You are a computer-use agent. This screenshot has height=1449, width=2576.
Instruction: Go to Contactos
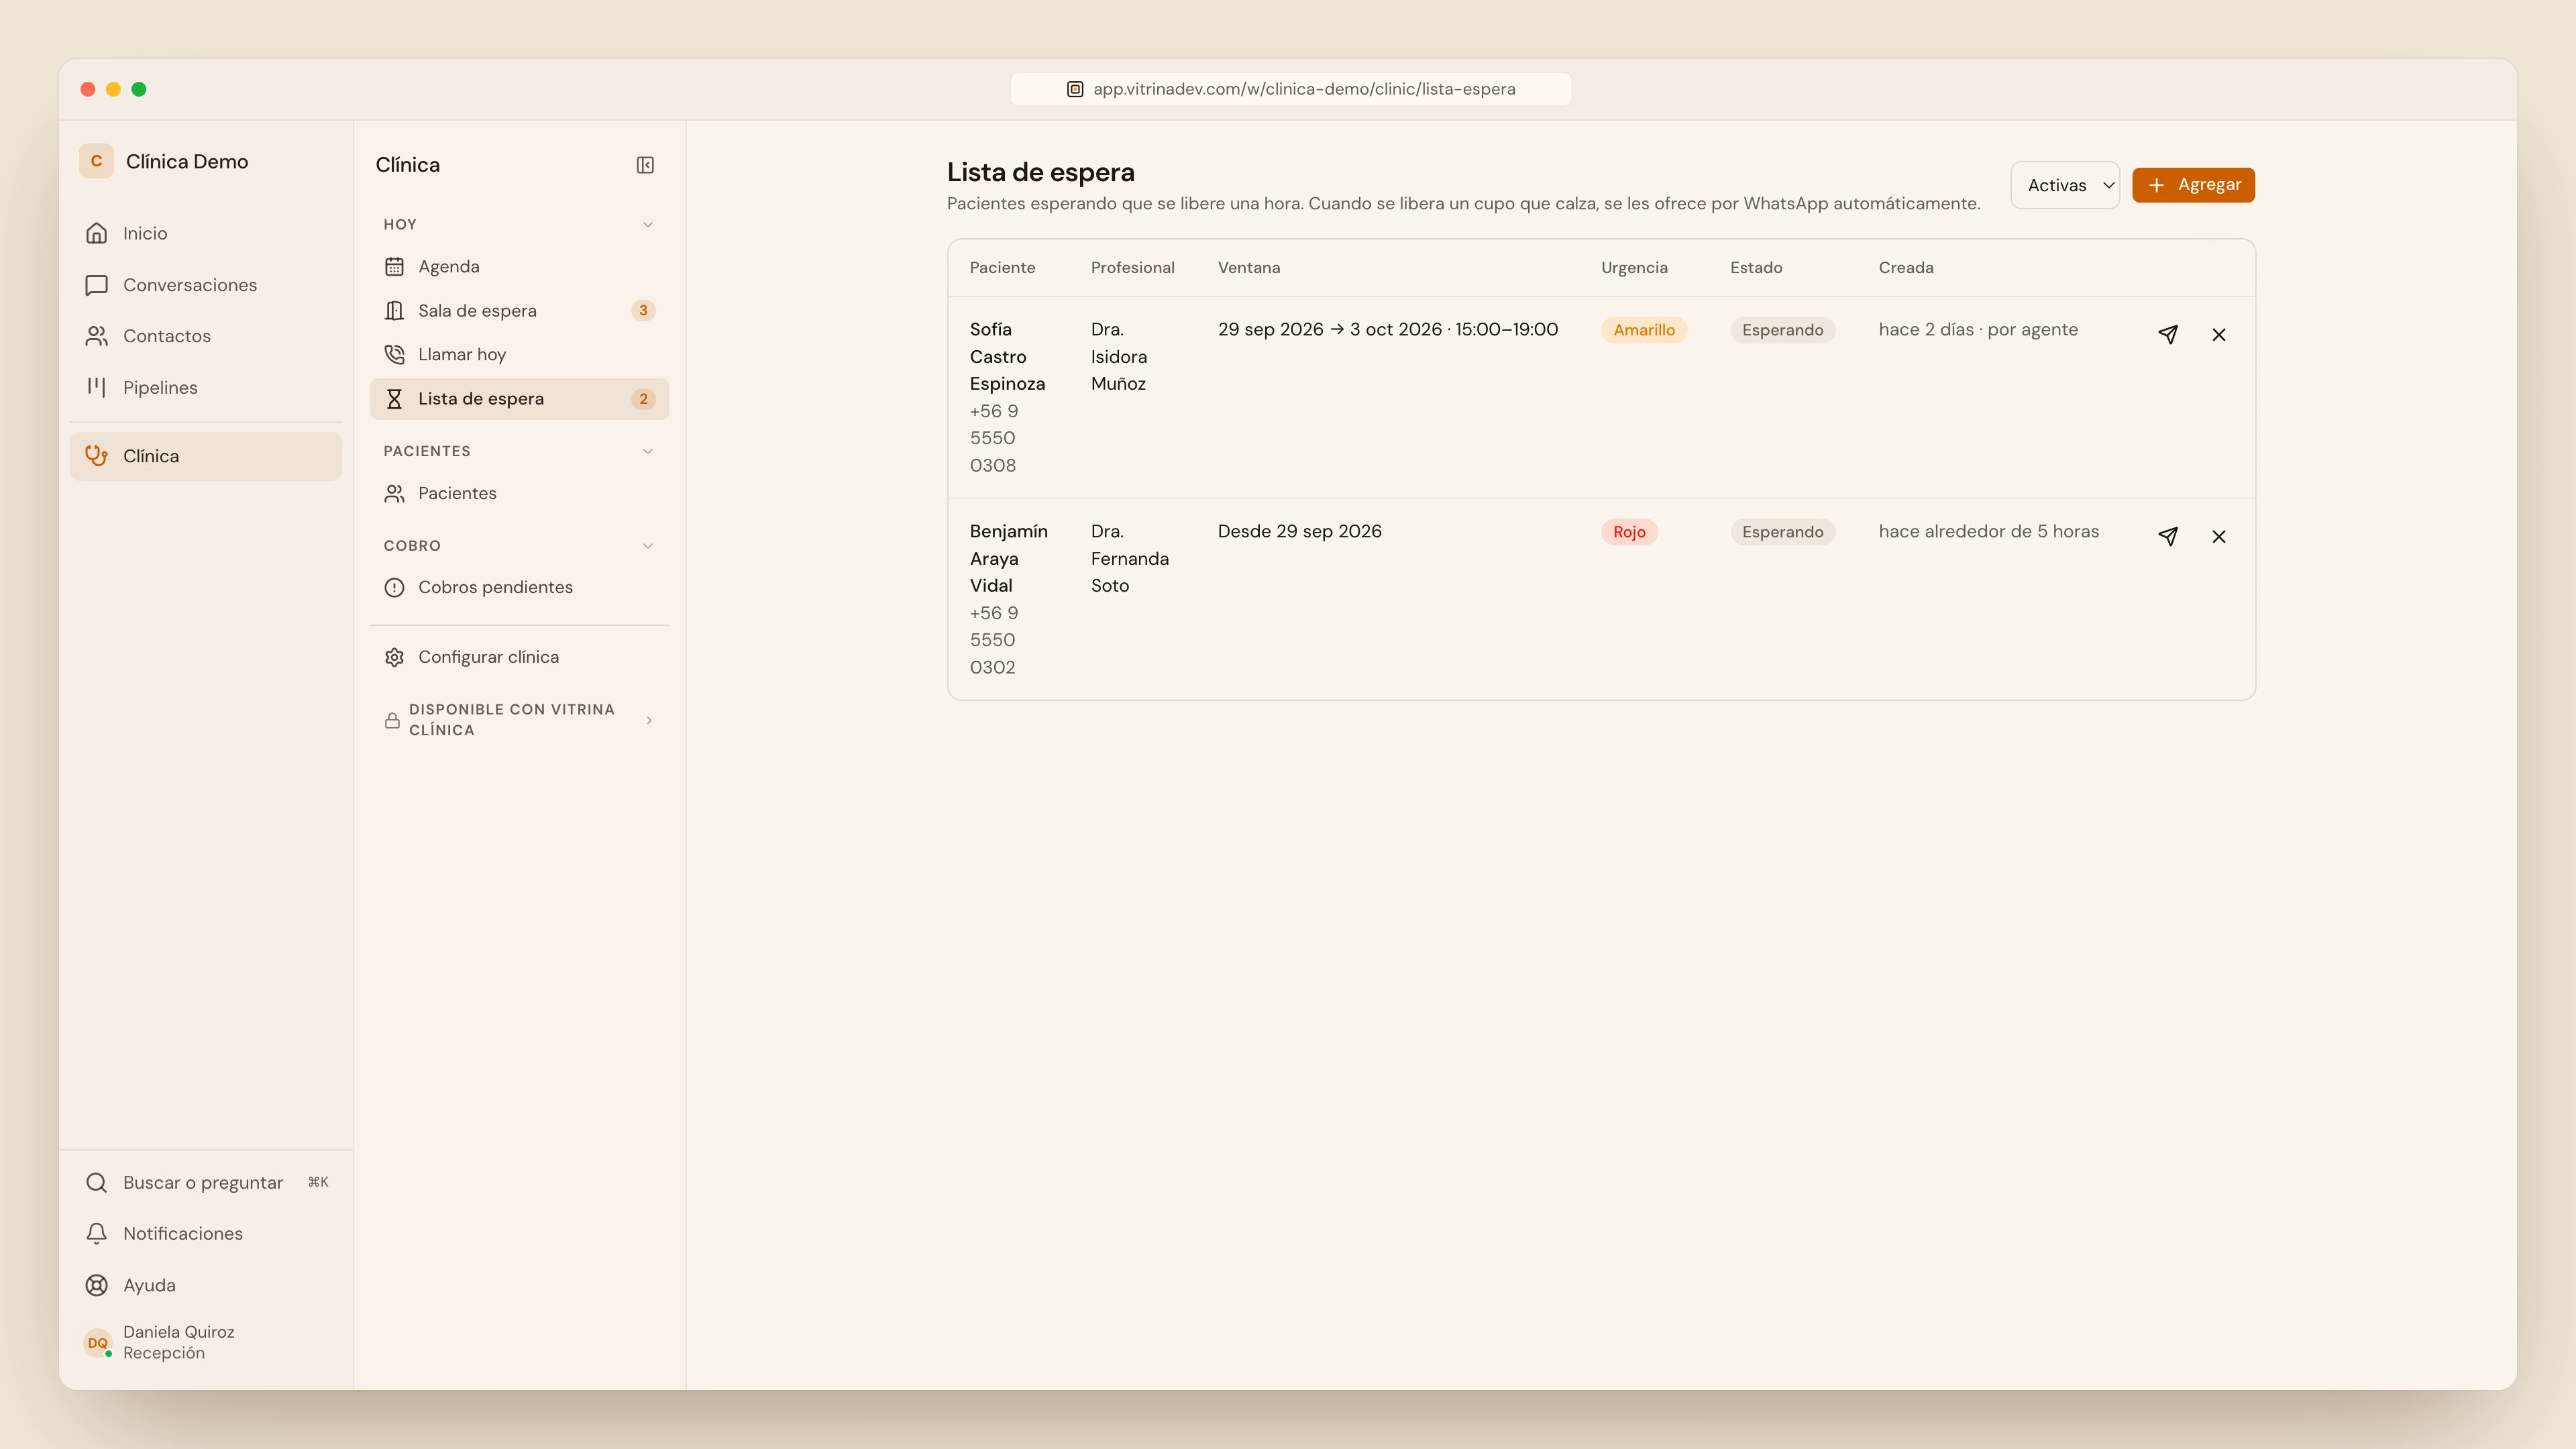(x=205, y=336)
